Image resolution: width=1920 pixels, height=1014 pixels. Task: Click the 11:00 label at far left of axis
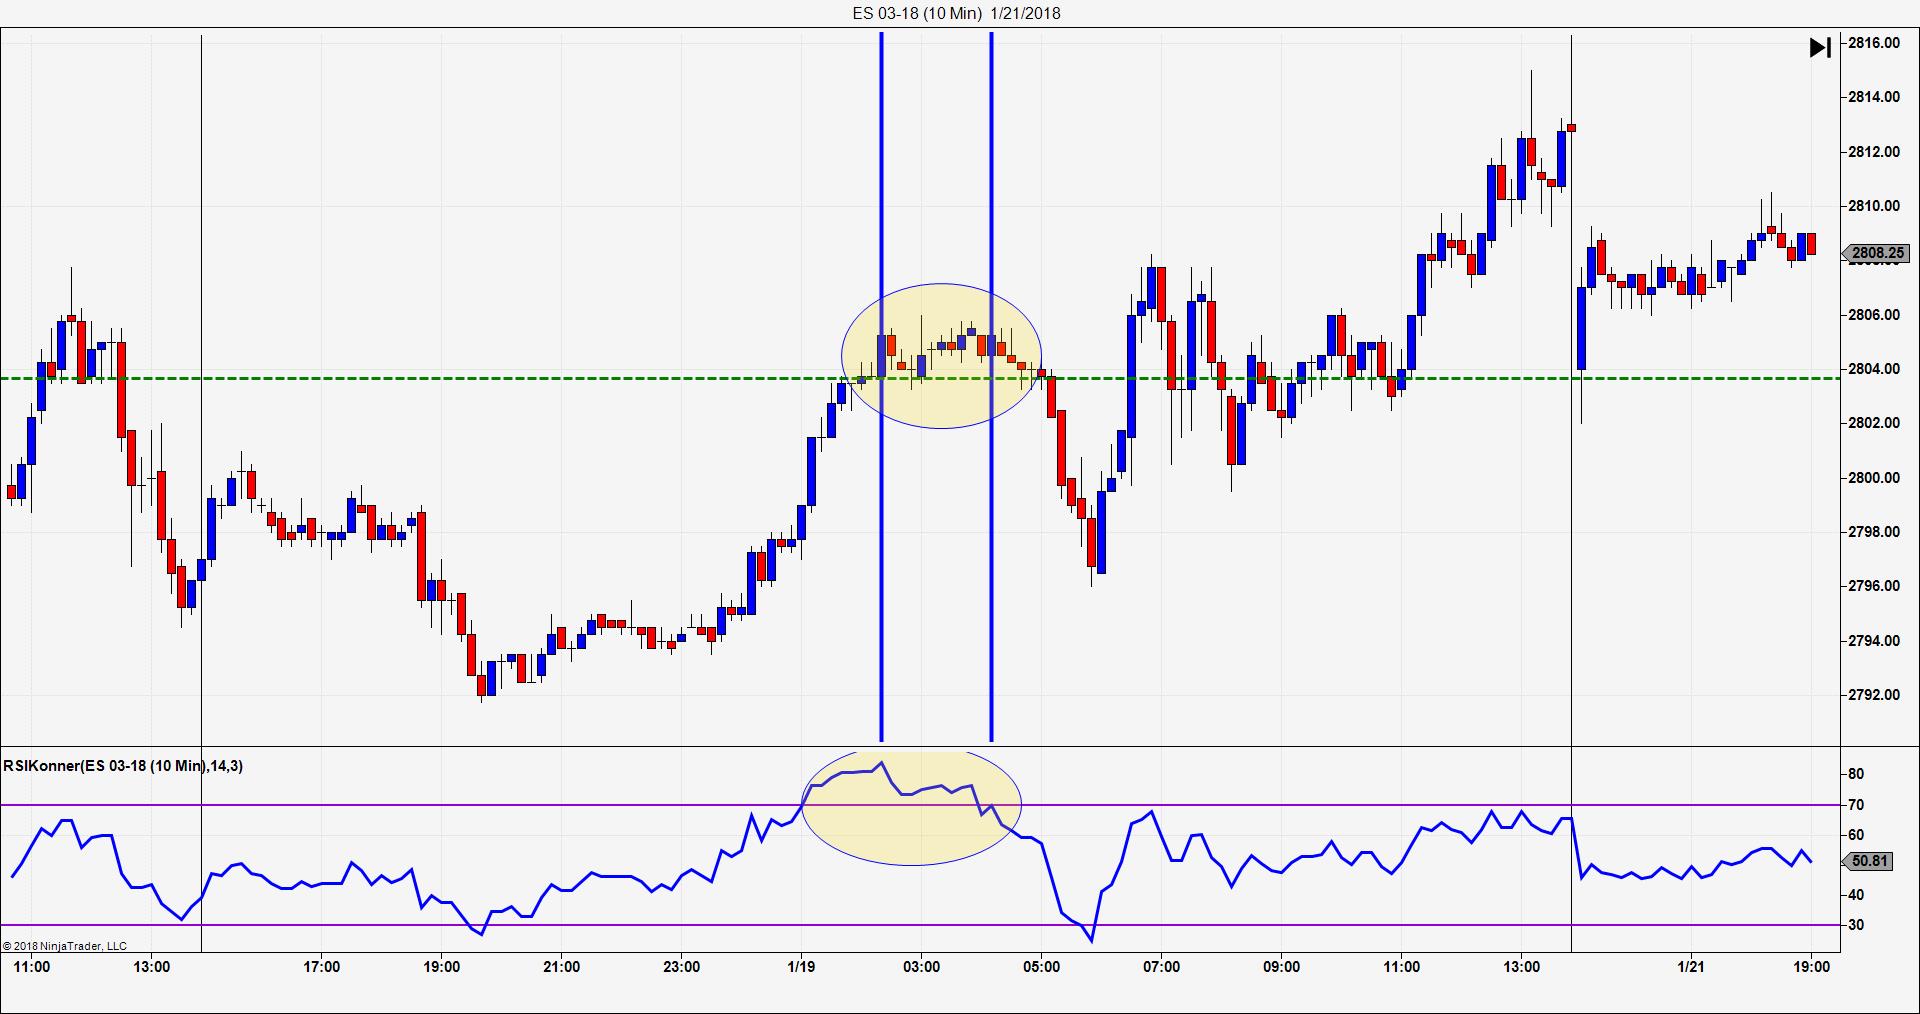pos(31,967)
